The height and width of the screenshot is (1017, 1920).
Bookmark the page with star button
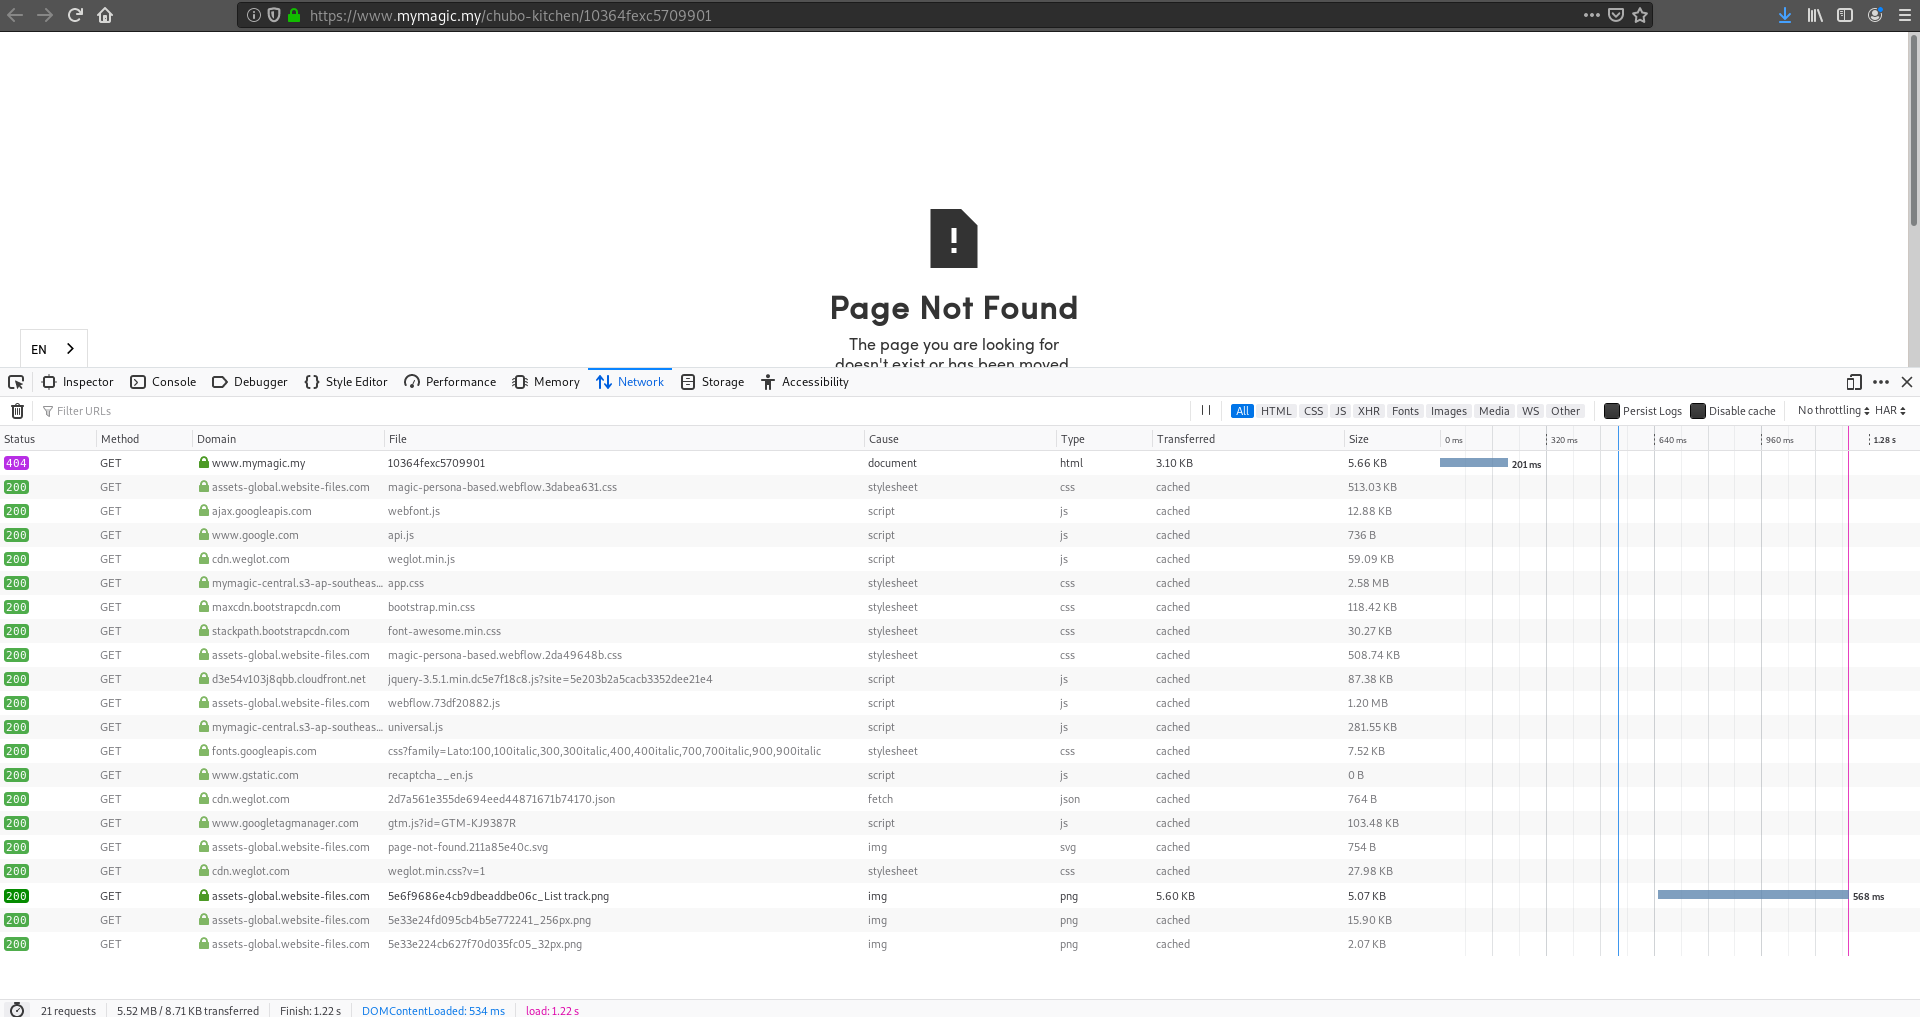click(x=1638, y=15)
